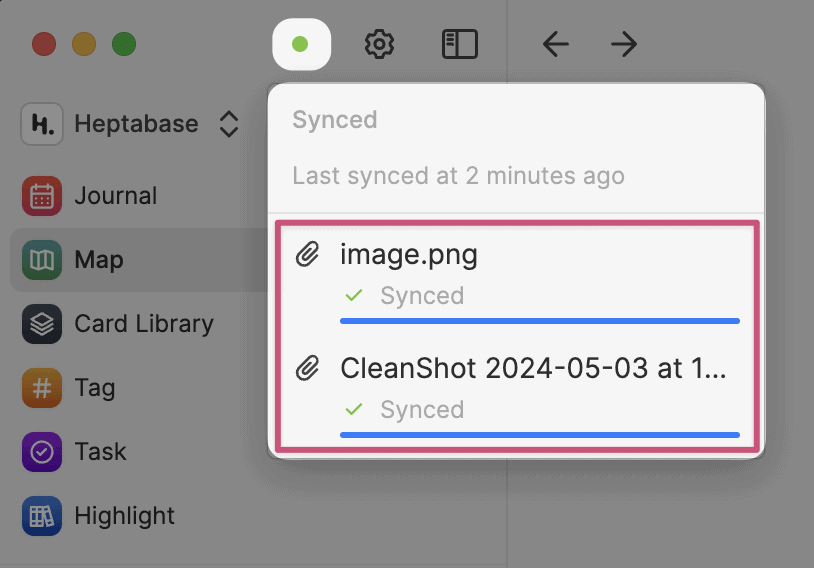
Task: Click the paperclip icon beside image.png
Action: click(x=307, y=254)
